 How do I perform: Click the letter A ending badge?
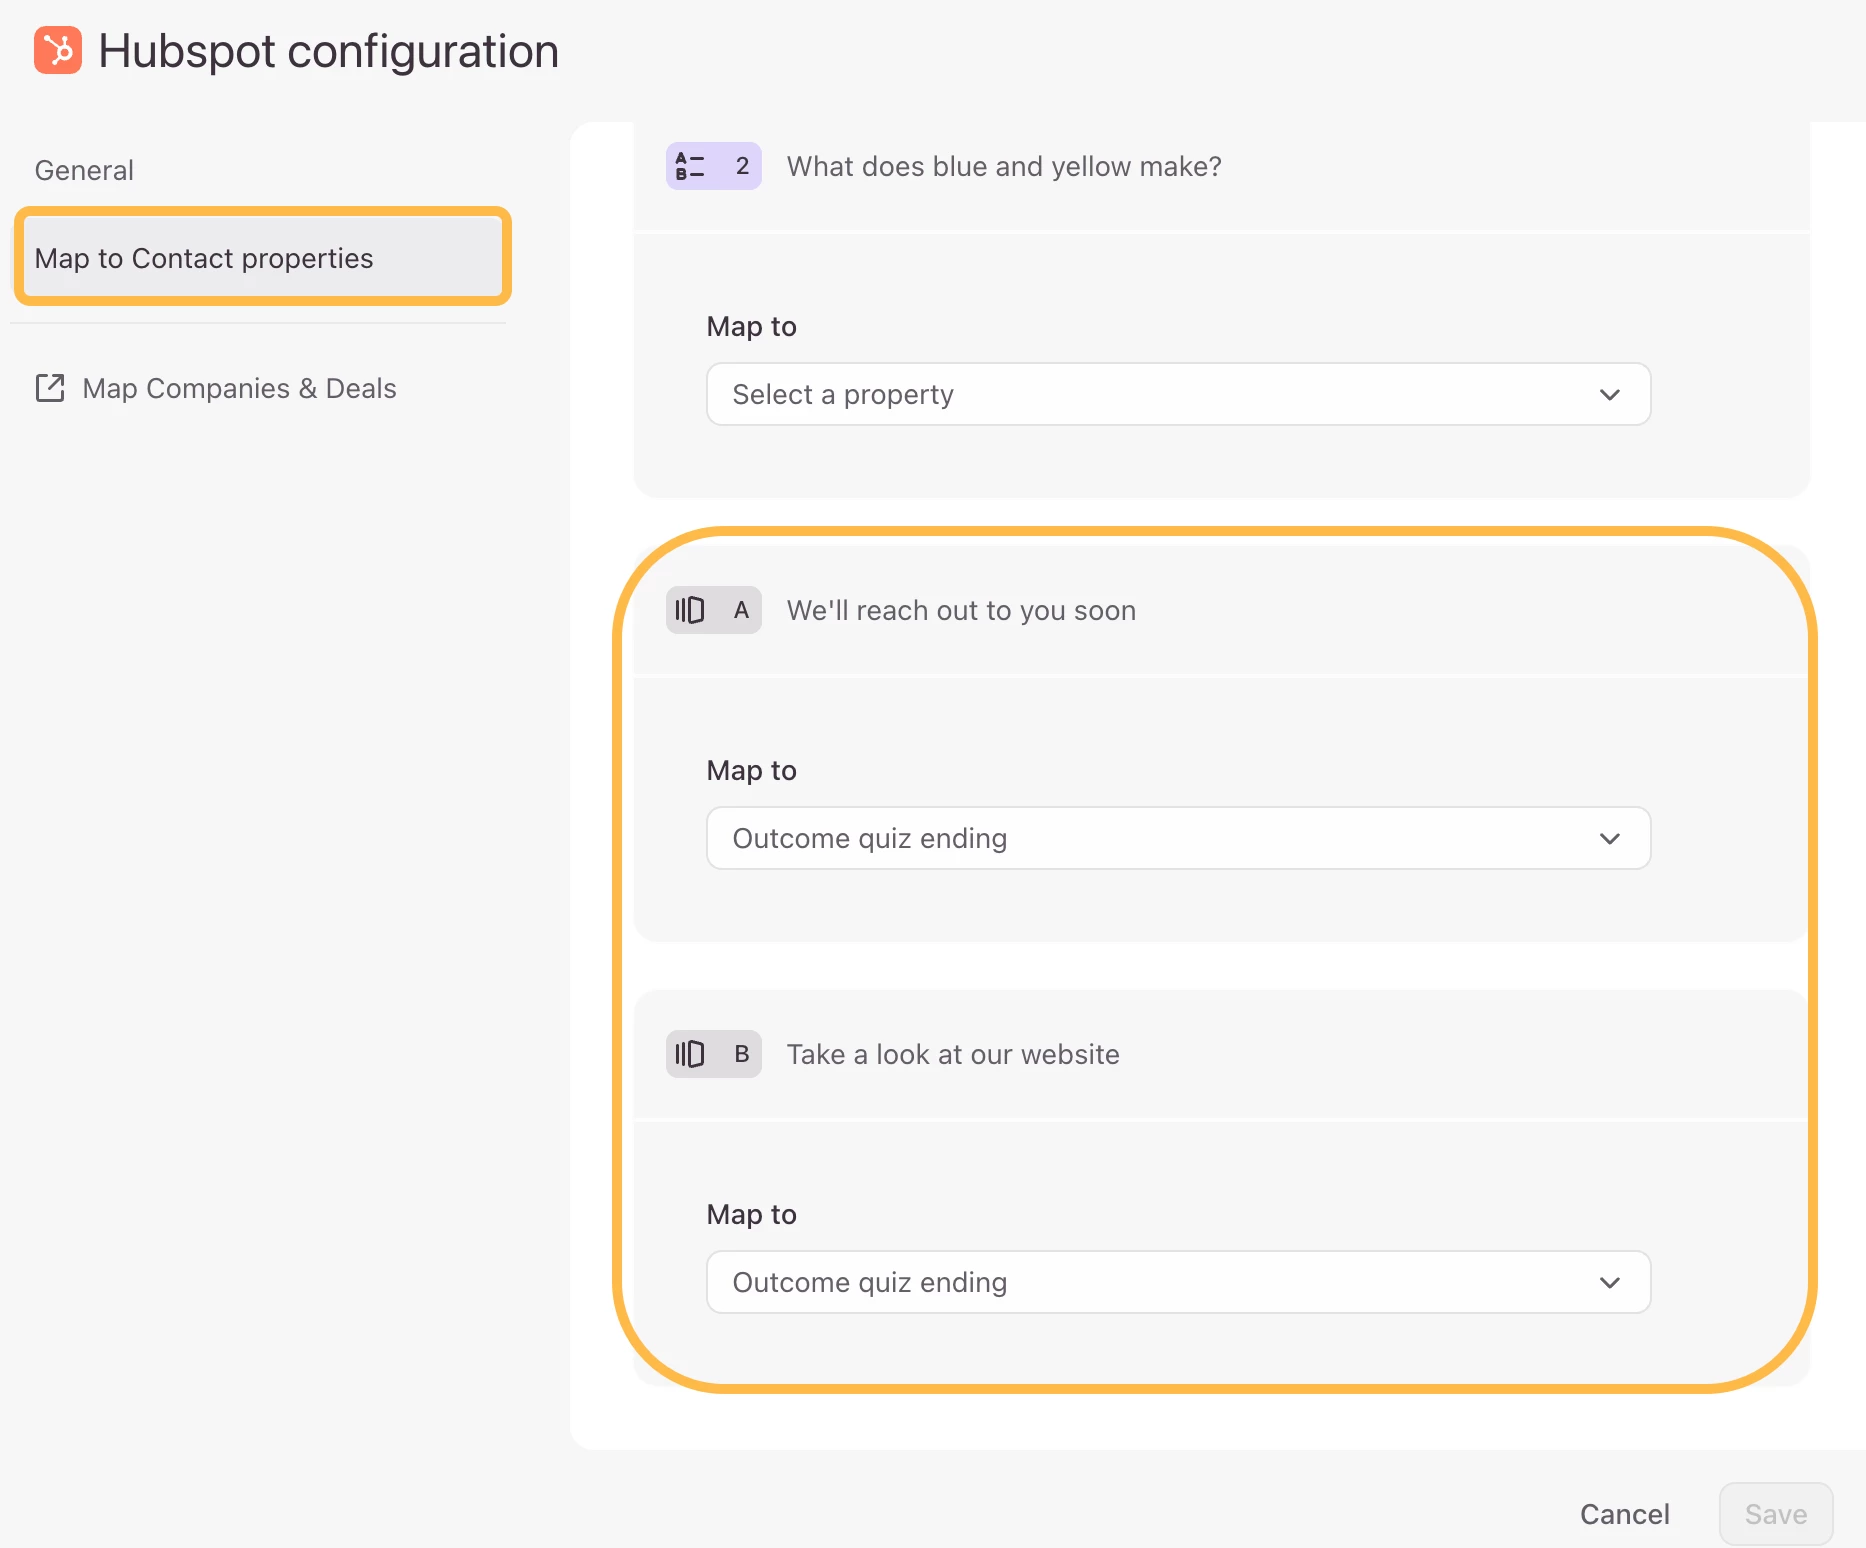741,610
